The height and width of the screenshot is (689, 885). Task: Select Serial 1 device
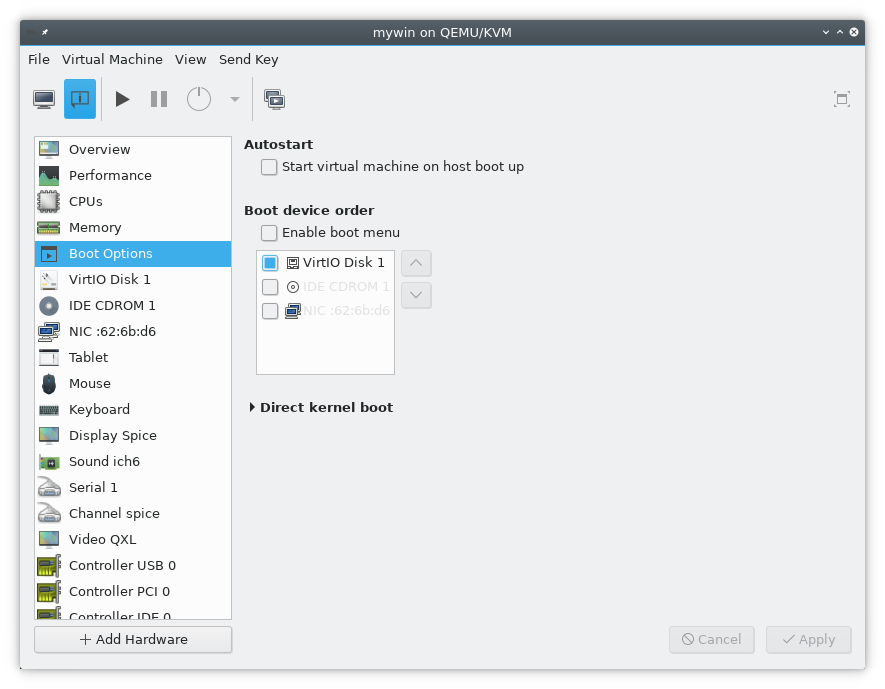click(133, 487)
